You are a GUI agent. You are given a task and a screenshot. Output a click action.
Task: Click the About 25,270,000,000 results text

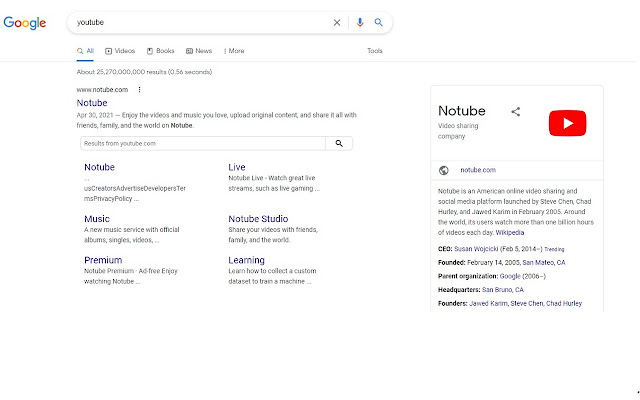point(144,72)
